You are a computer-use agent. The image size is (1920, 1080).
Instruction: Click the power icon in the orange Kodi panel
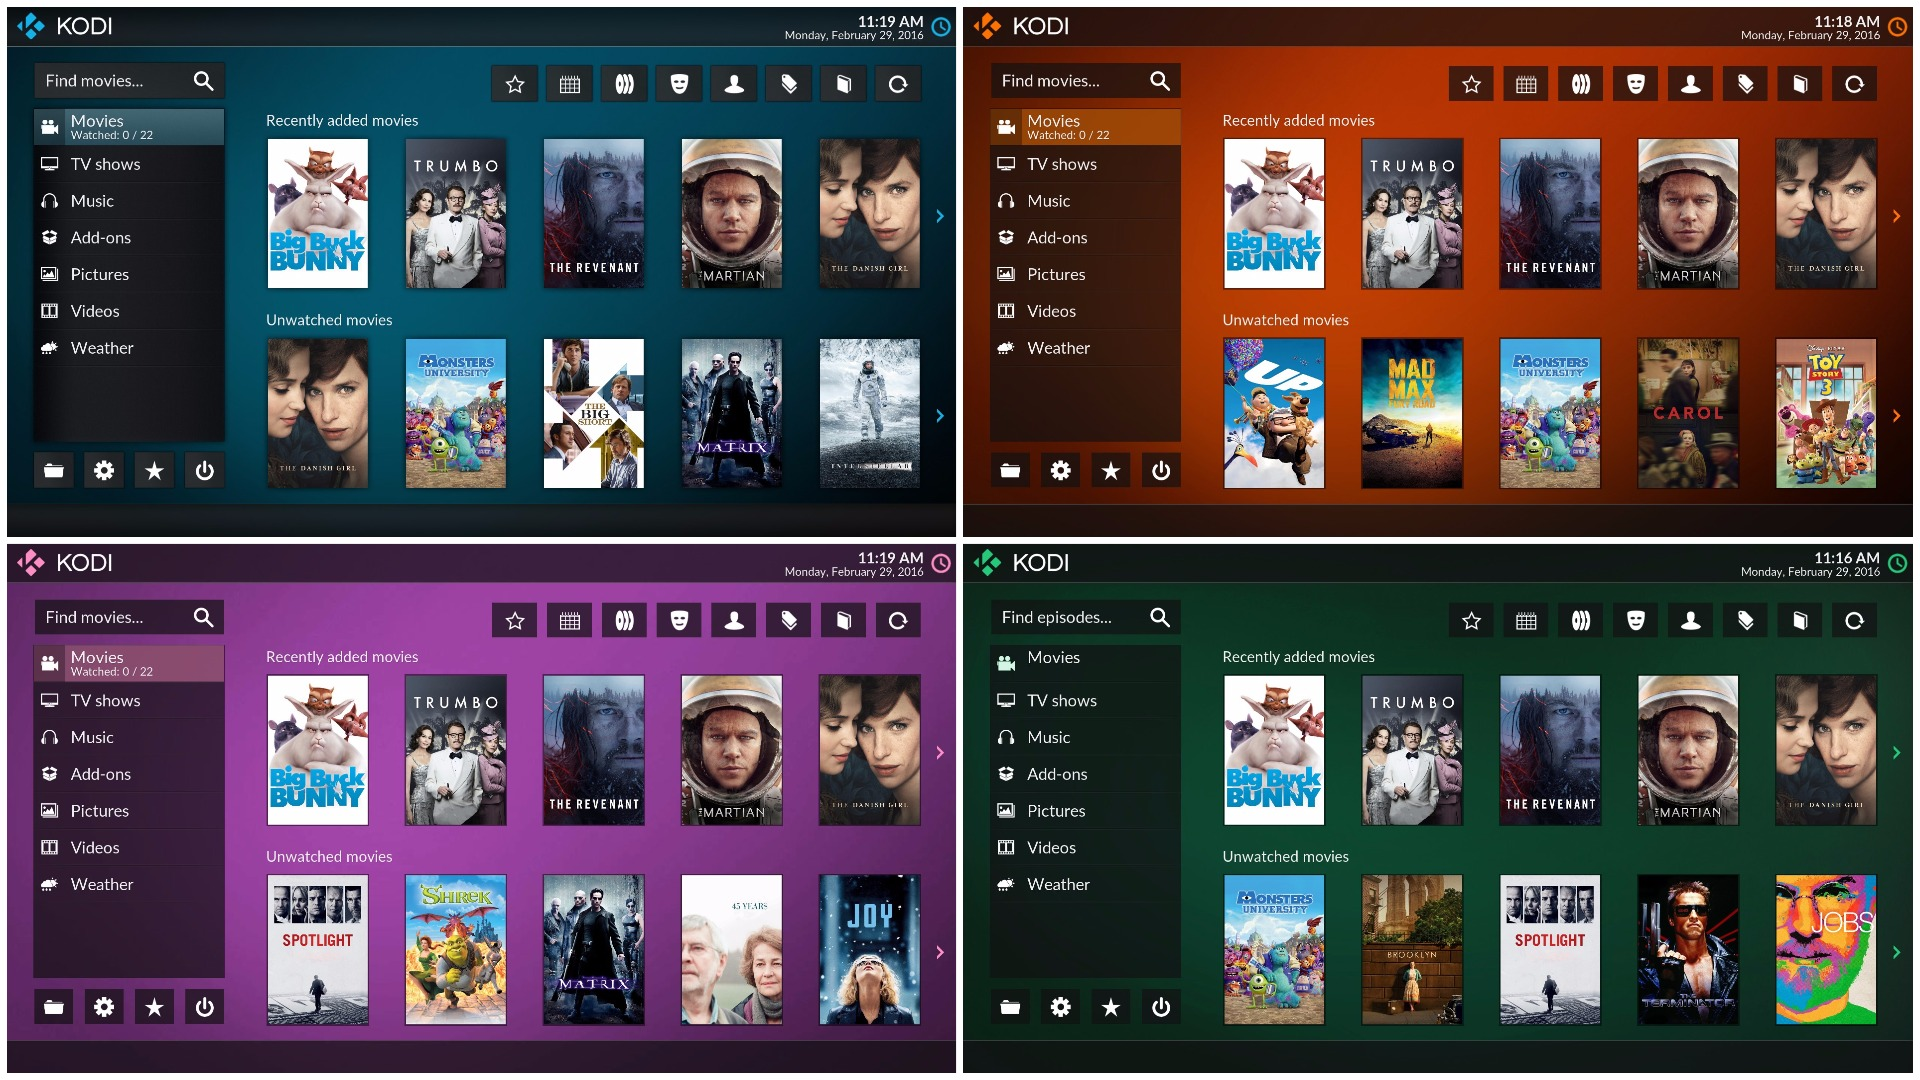1160,470
